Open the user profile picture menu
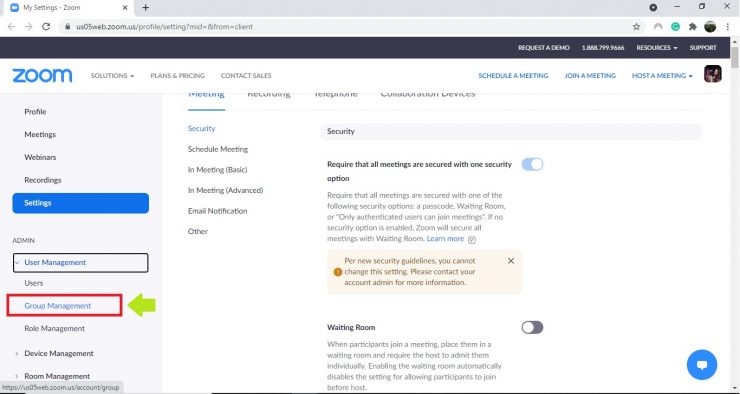Viewport: 740px width, 394px height. point(713,74)
